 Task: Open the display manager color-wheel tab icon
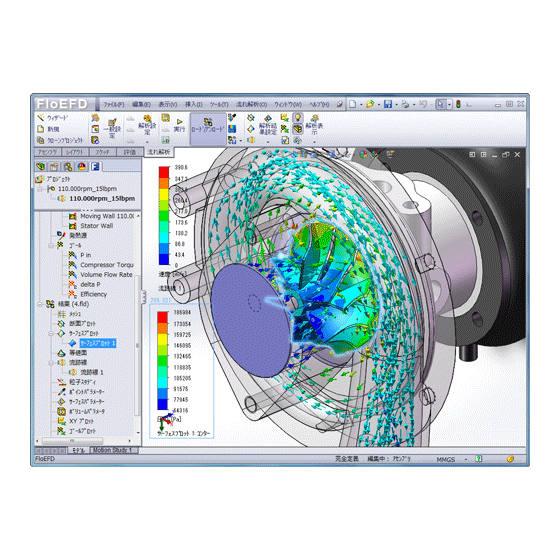[81, 166]
